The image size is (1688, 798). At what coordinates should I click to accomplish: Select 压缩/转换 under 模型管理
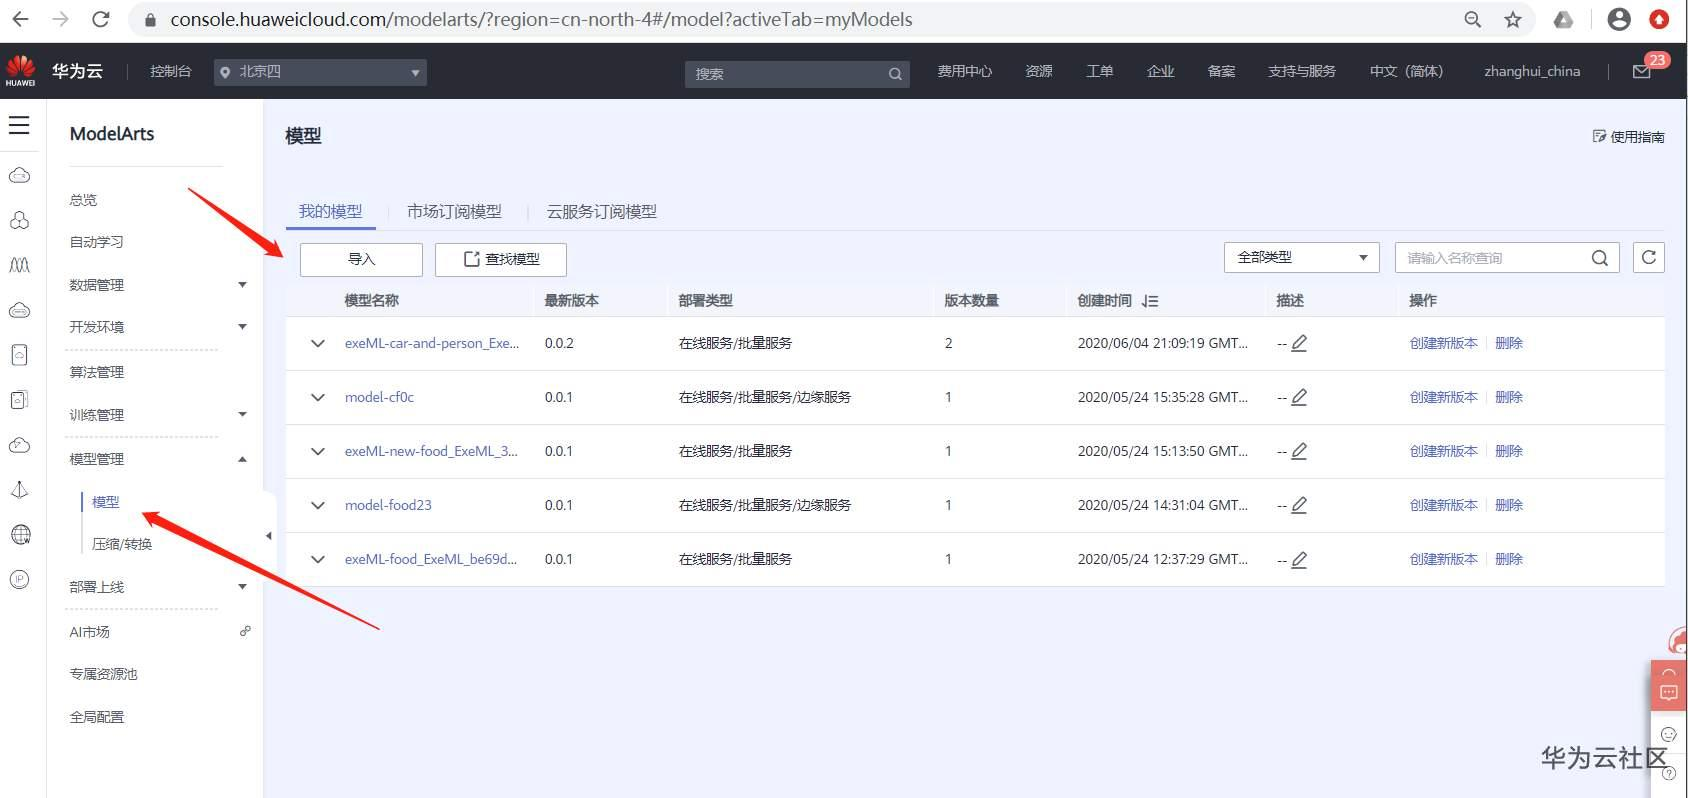click(x=122, y=544)
